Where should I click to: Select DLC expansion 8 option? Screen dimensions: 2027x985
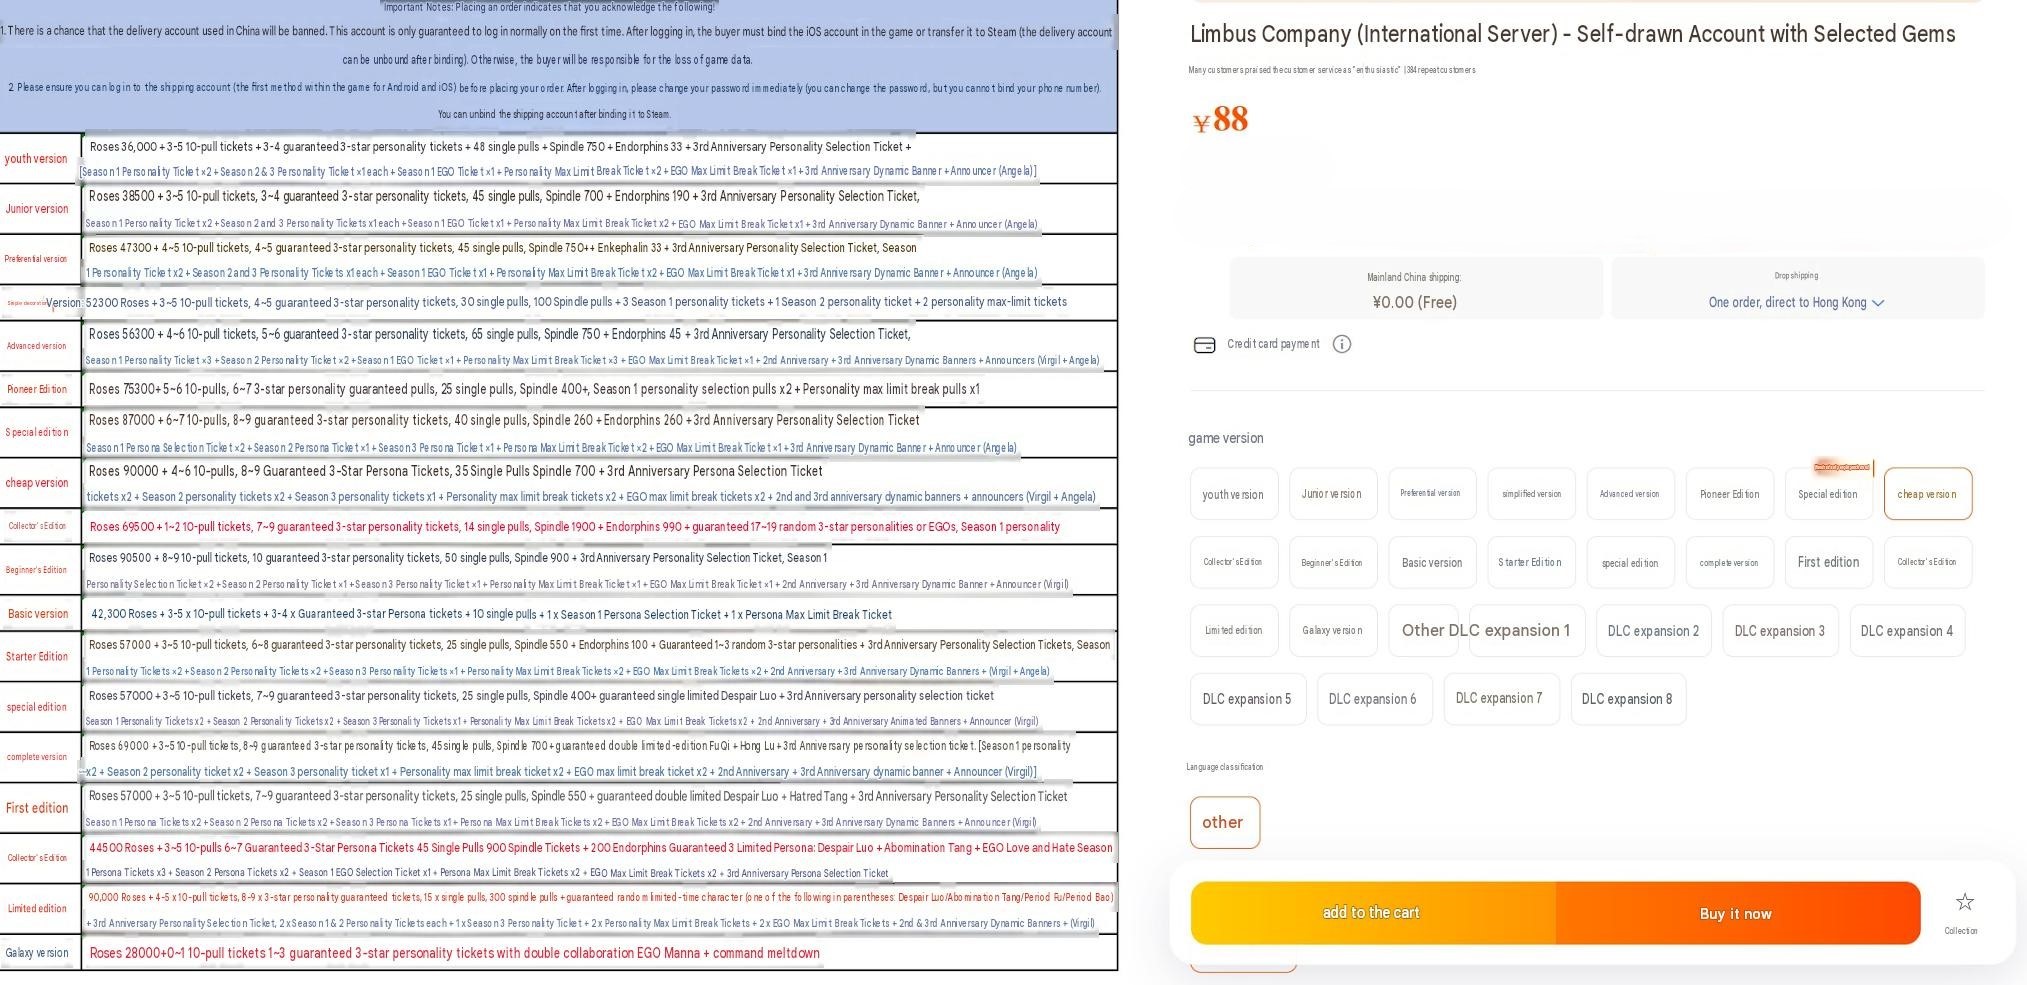point(1627,699)
